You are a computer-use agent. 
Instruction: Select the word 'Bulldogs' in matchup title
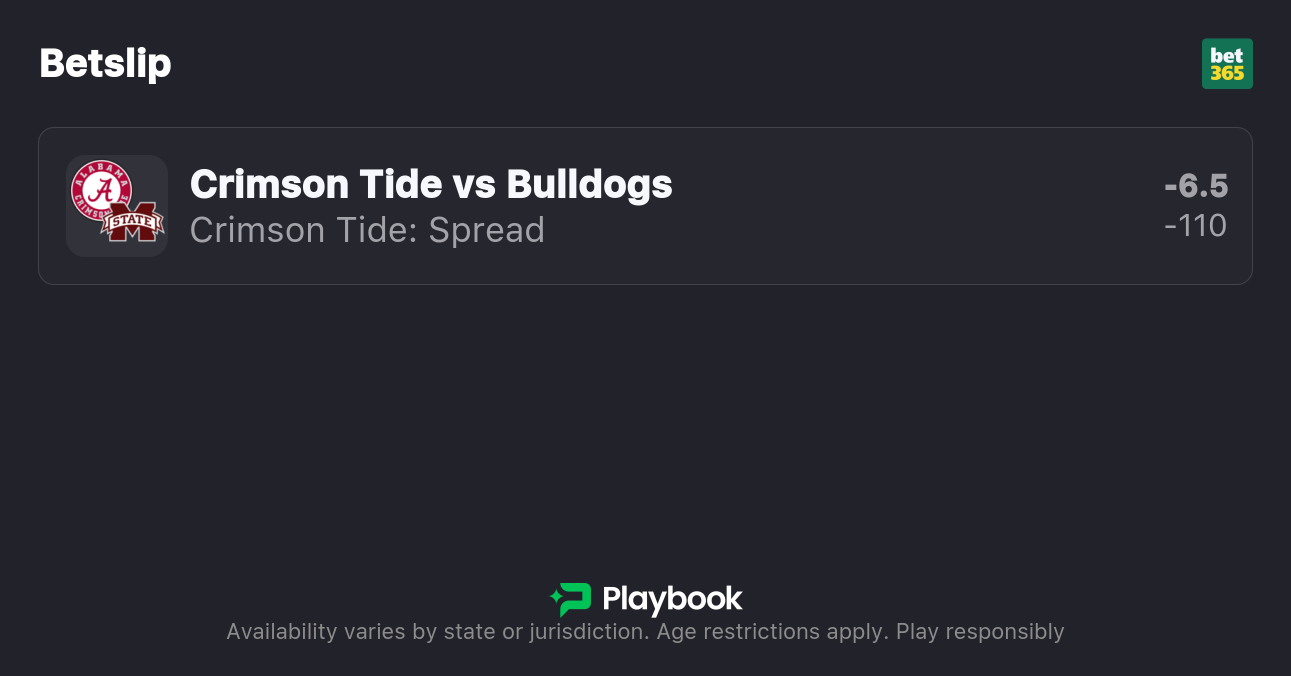click(x=589, y=184)
